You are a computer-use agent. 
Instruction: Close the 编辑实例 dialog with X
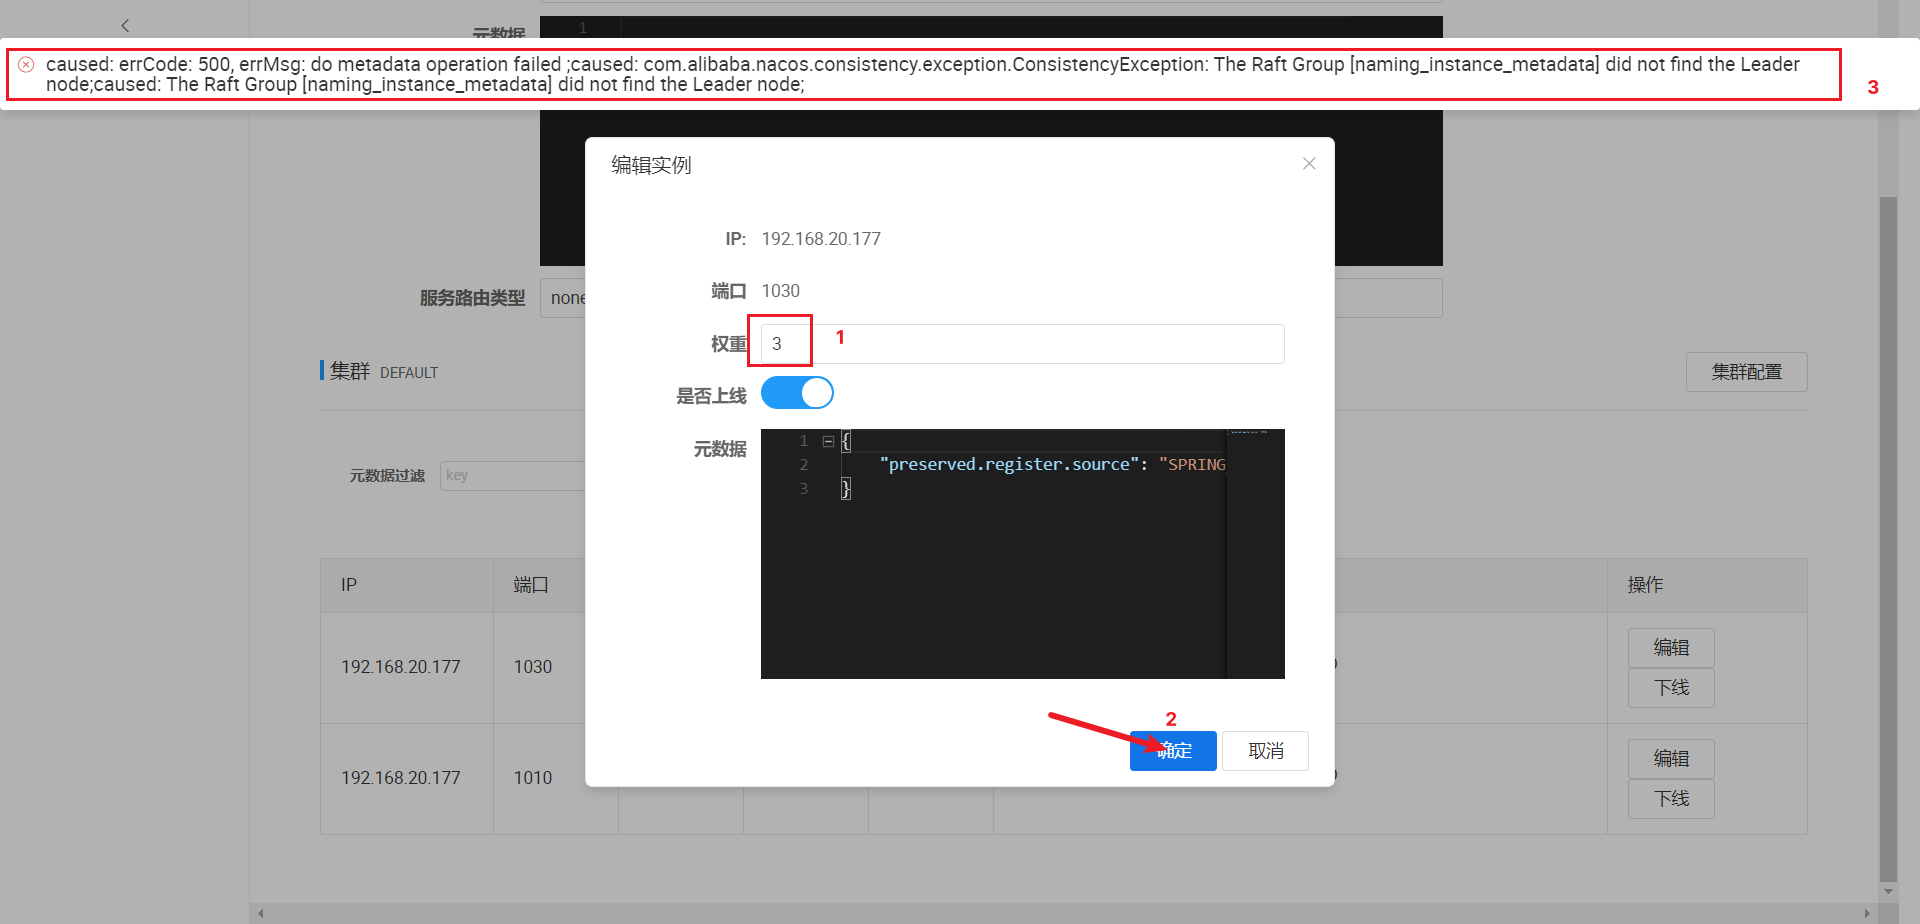tap(1309, 163)
